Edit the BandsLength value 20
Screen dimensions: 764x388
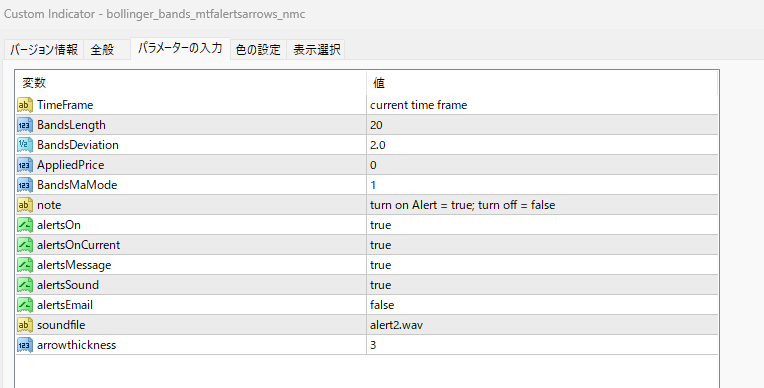point(542,125)
